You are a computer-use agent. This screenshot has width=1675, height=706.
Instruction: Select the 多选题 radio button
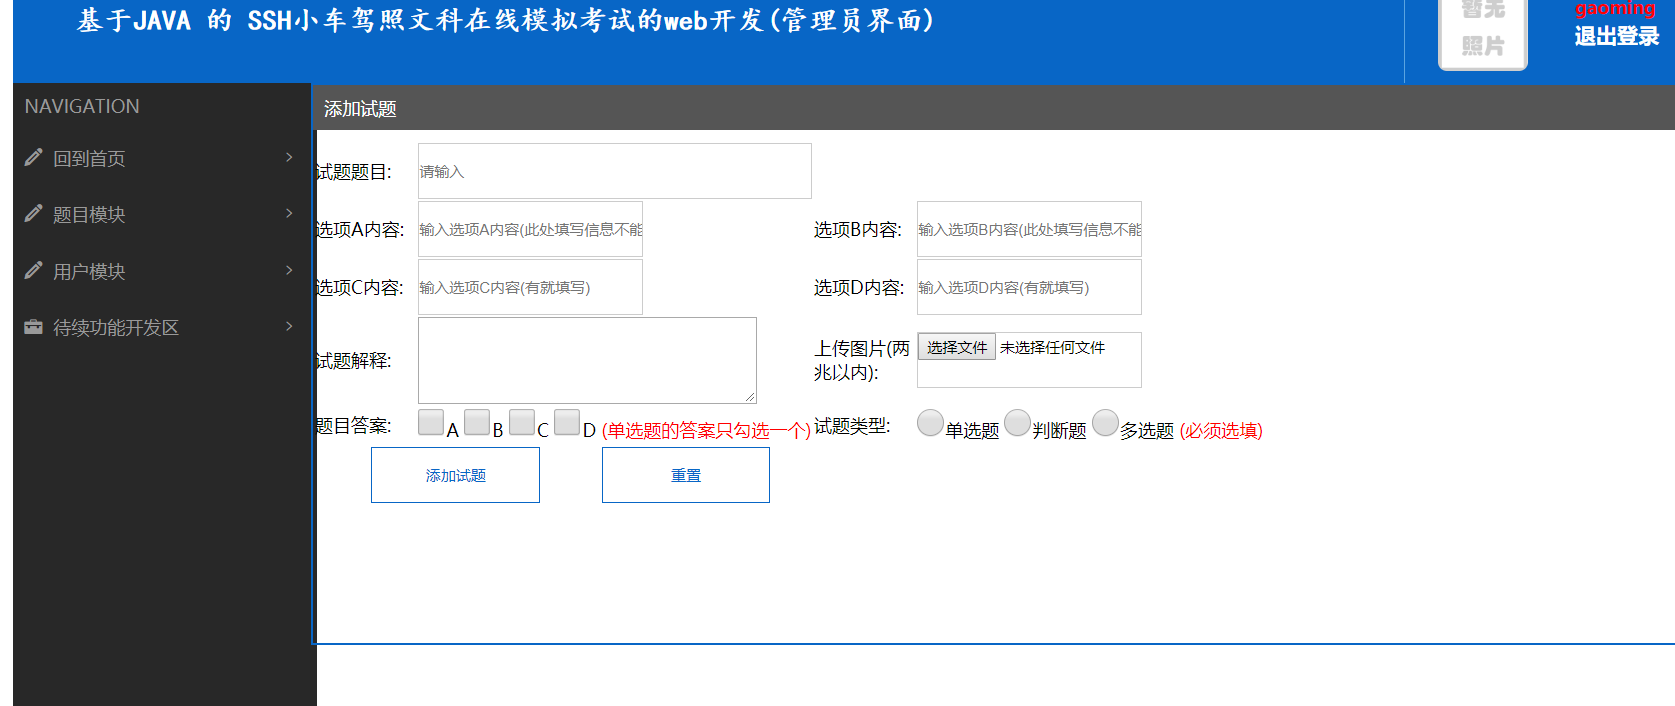click(x=1105, y=423)
